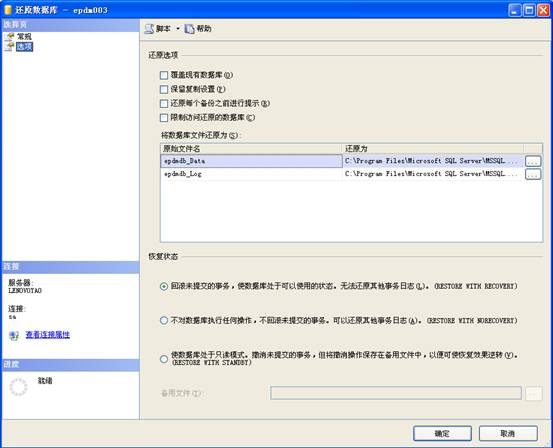This screenshot has height=448, width=553.
Task: Browse restore path for epdmdb_Log
Action: (x=533, y=174)
